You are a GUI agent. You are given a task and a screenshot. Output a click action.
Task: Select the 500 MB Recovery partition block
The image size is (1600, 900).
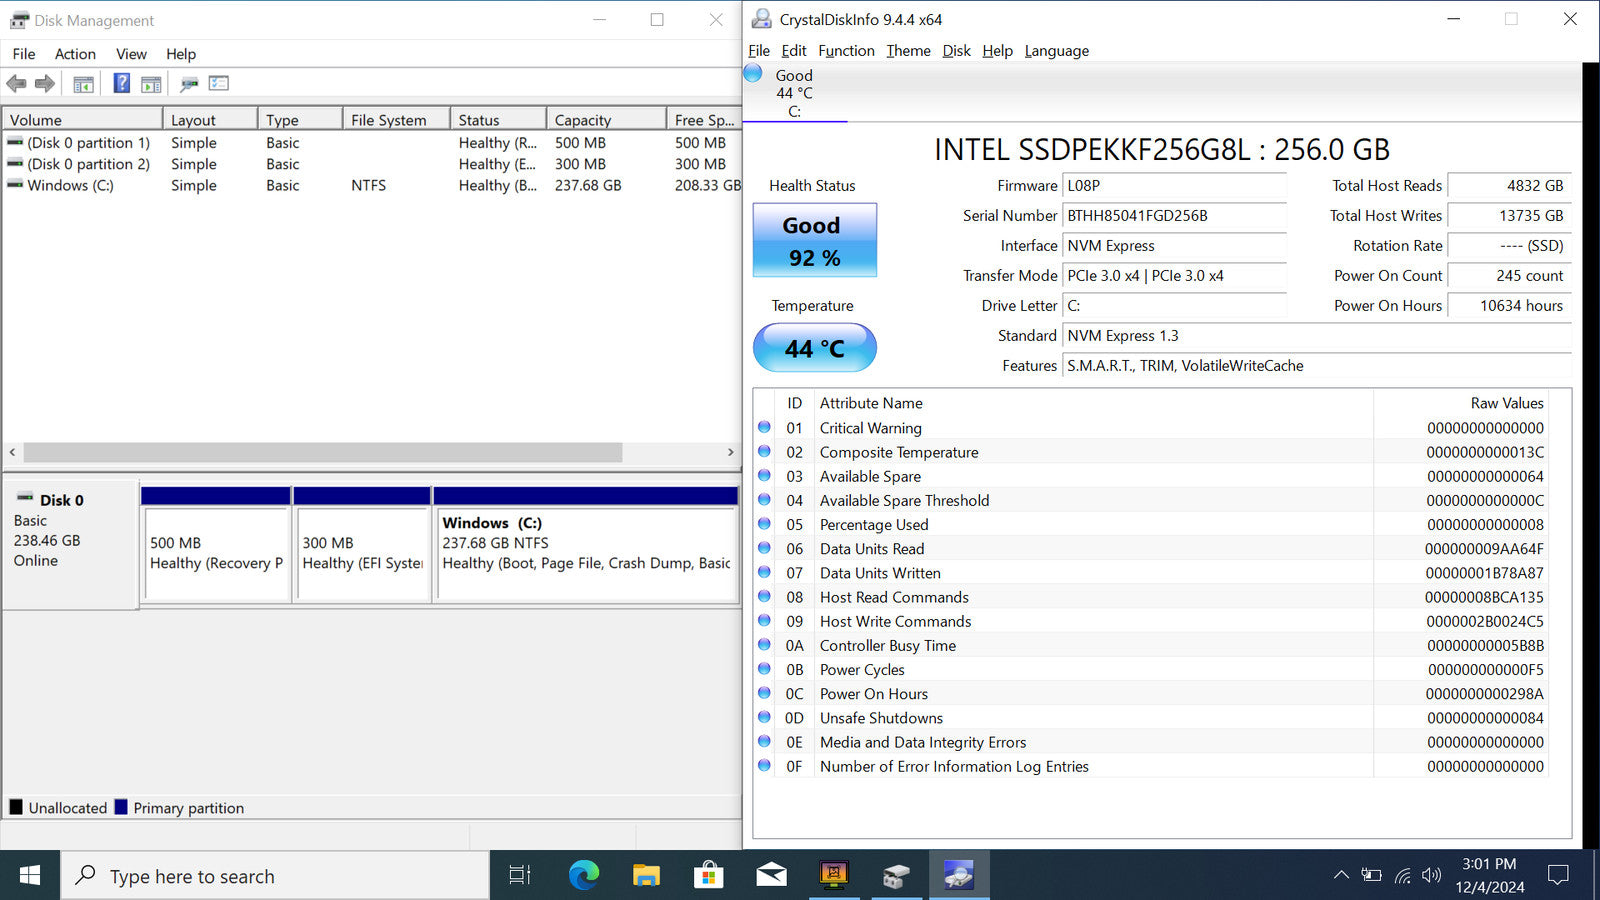point(216,545)
